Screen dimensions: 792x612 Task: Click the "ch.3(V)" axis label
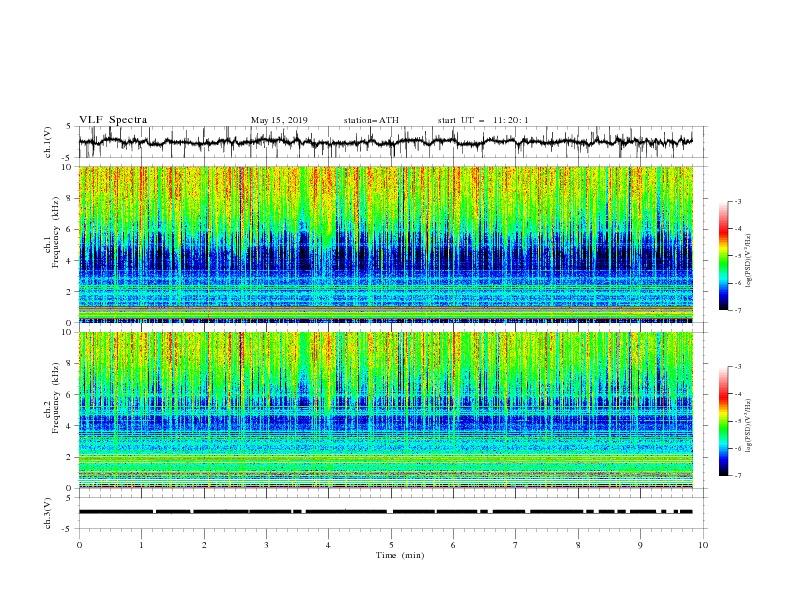tap(48, 513)
